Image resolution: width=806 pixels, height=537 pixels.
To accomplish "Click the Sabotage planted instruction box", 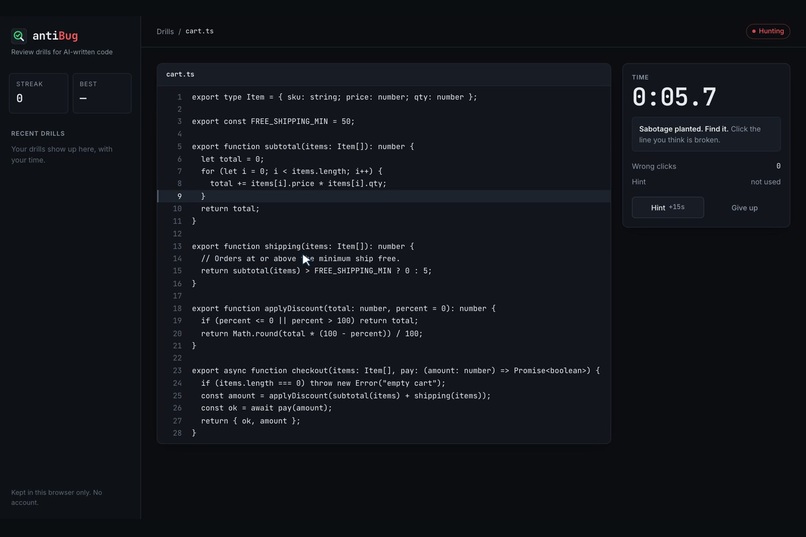I will pyautogui.click(x=706, y=134).
